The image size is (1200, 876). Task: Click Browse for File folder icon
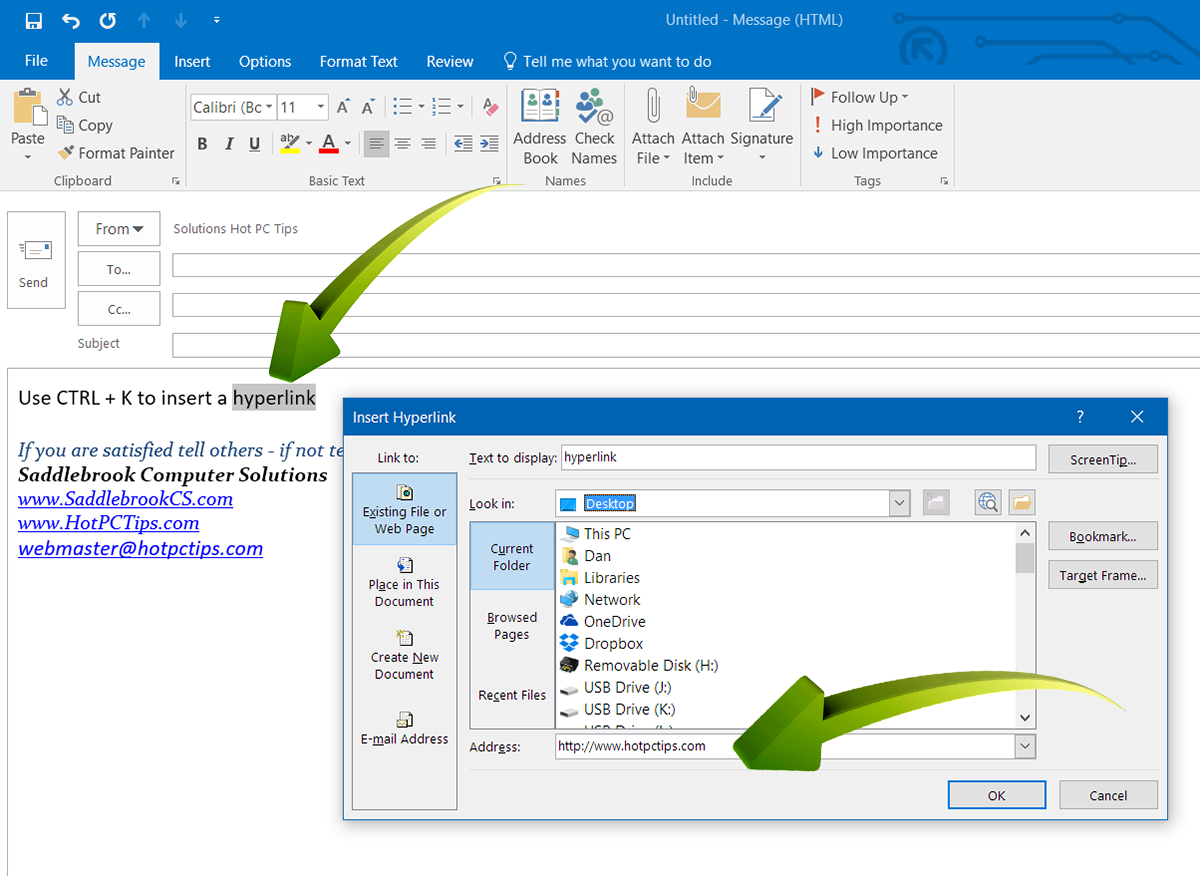click(x=1022, y=503)
